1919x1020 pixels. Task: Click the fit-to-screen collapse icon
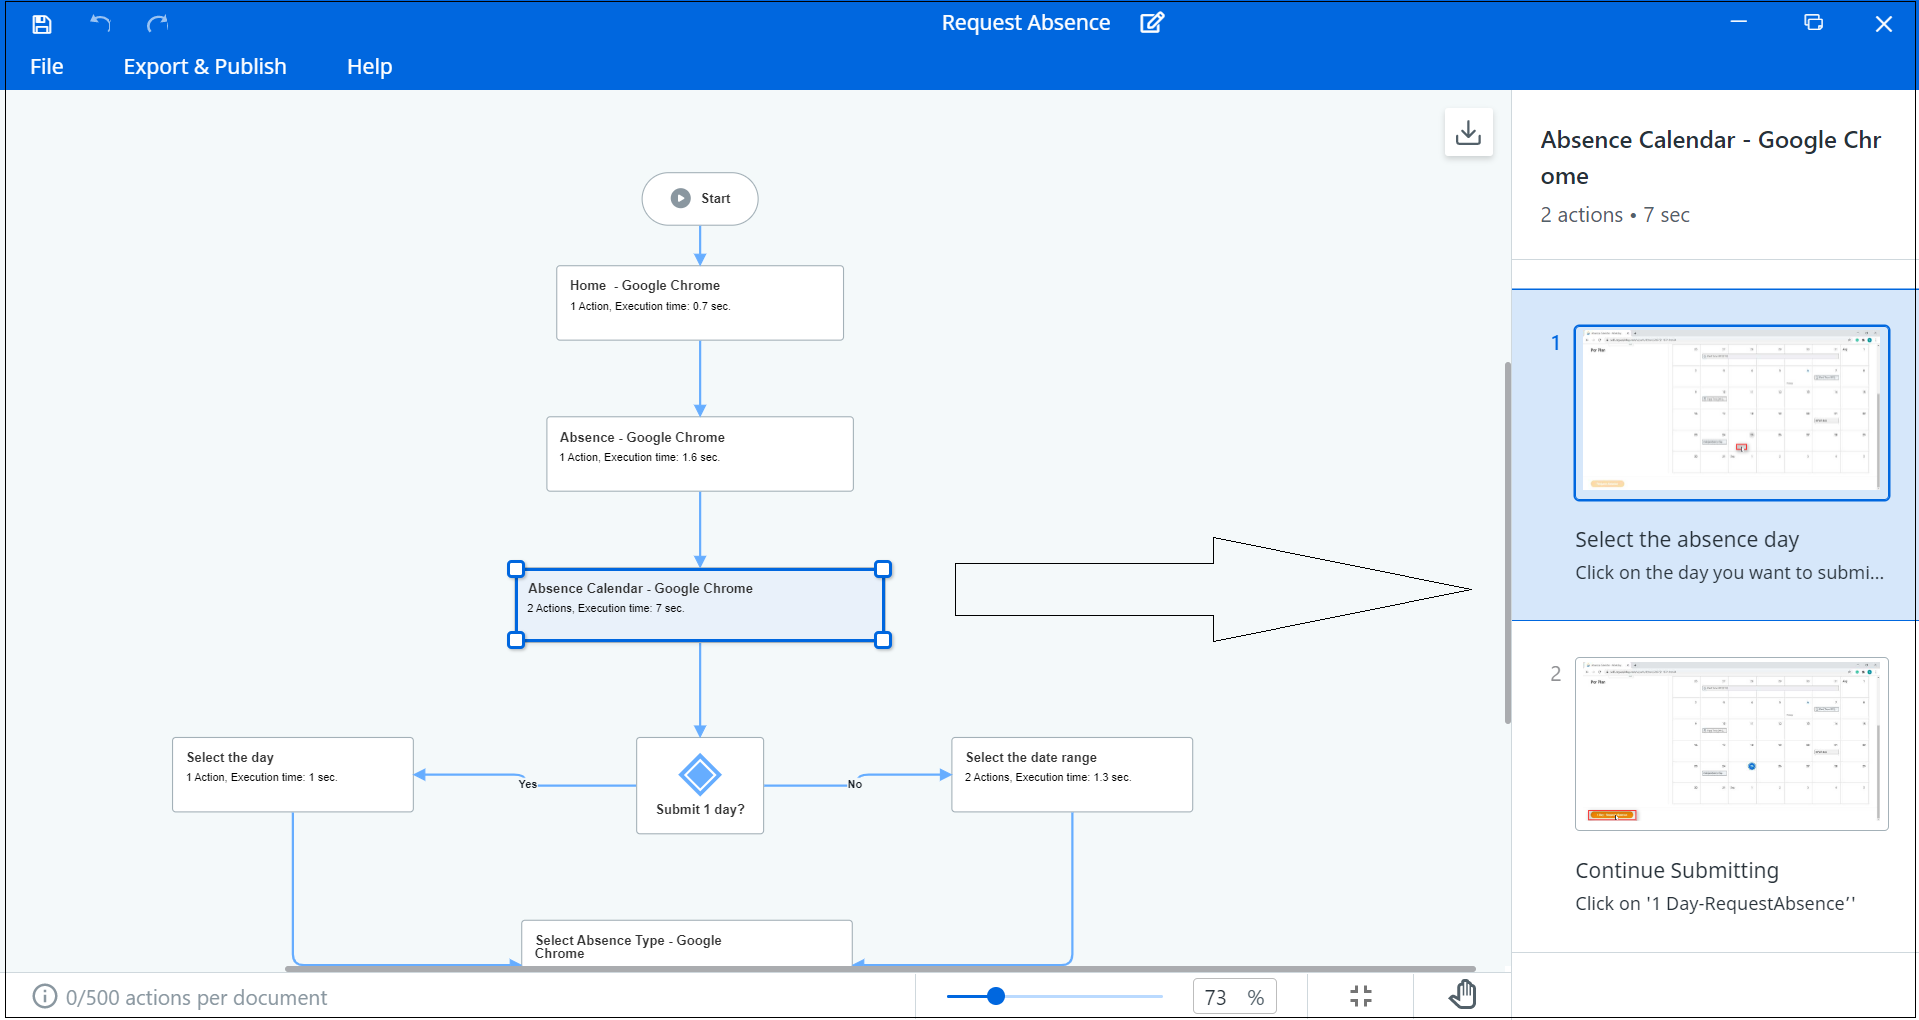(1360, 996)
